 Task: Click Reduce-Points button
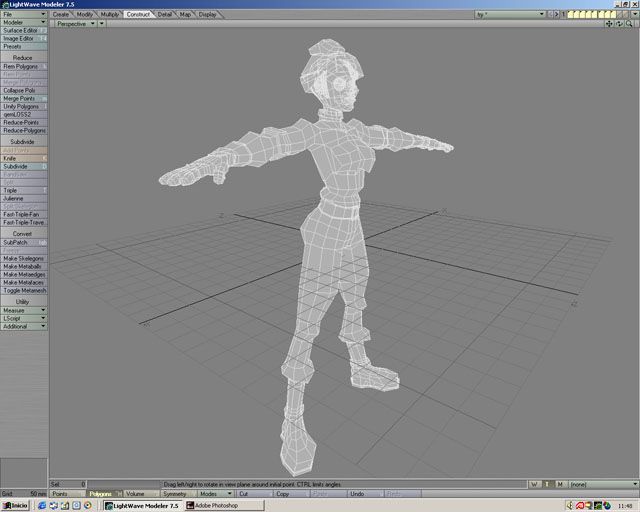click(x=24, y=122)
